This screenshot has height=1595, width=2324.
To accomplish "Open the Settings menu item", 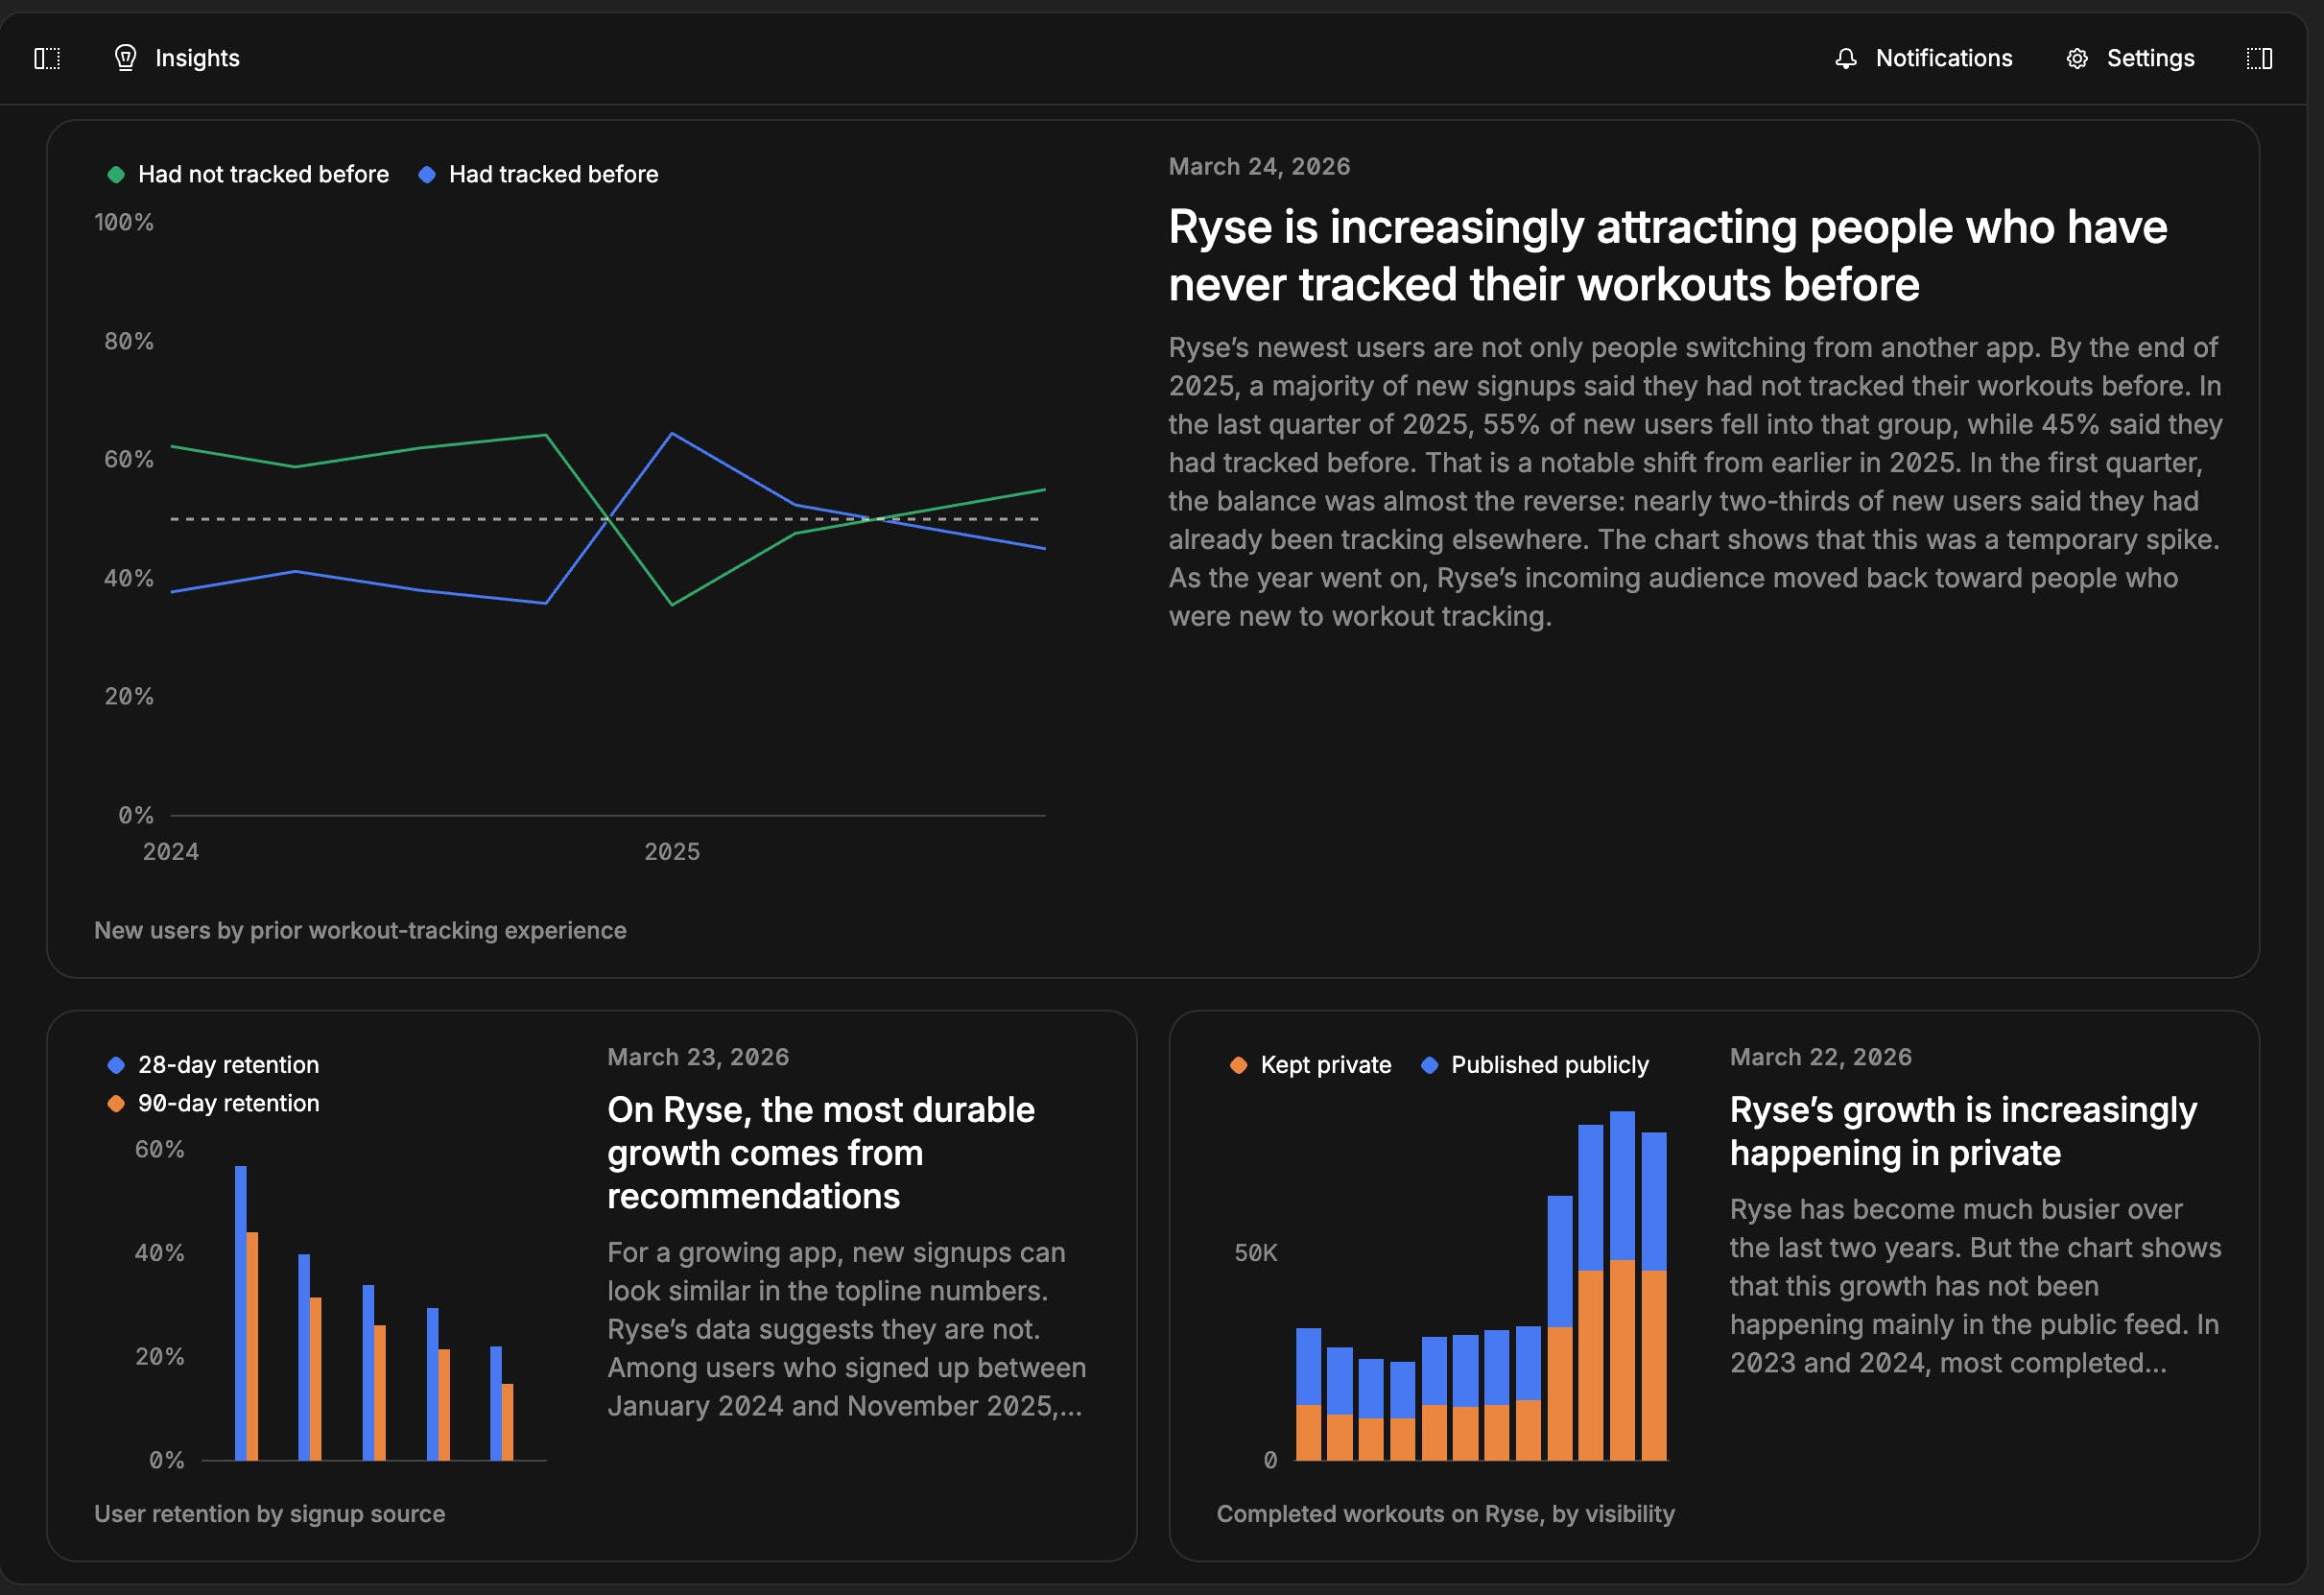I will click(2149, 58).
